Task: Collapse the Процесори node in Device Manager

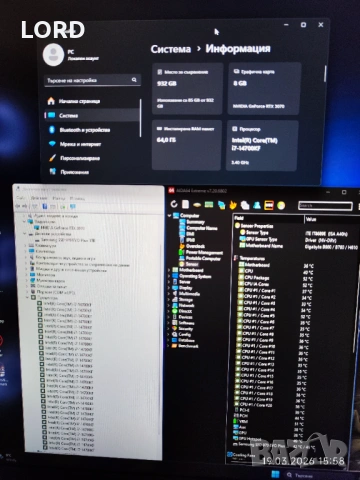Action: (x=28, y=298)
